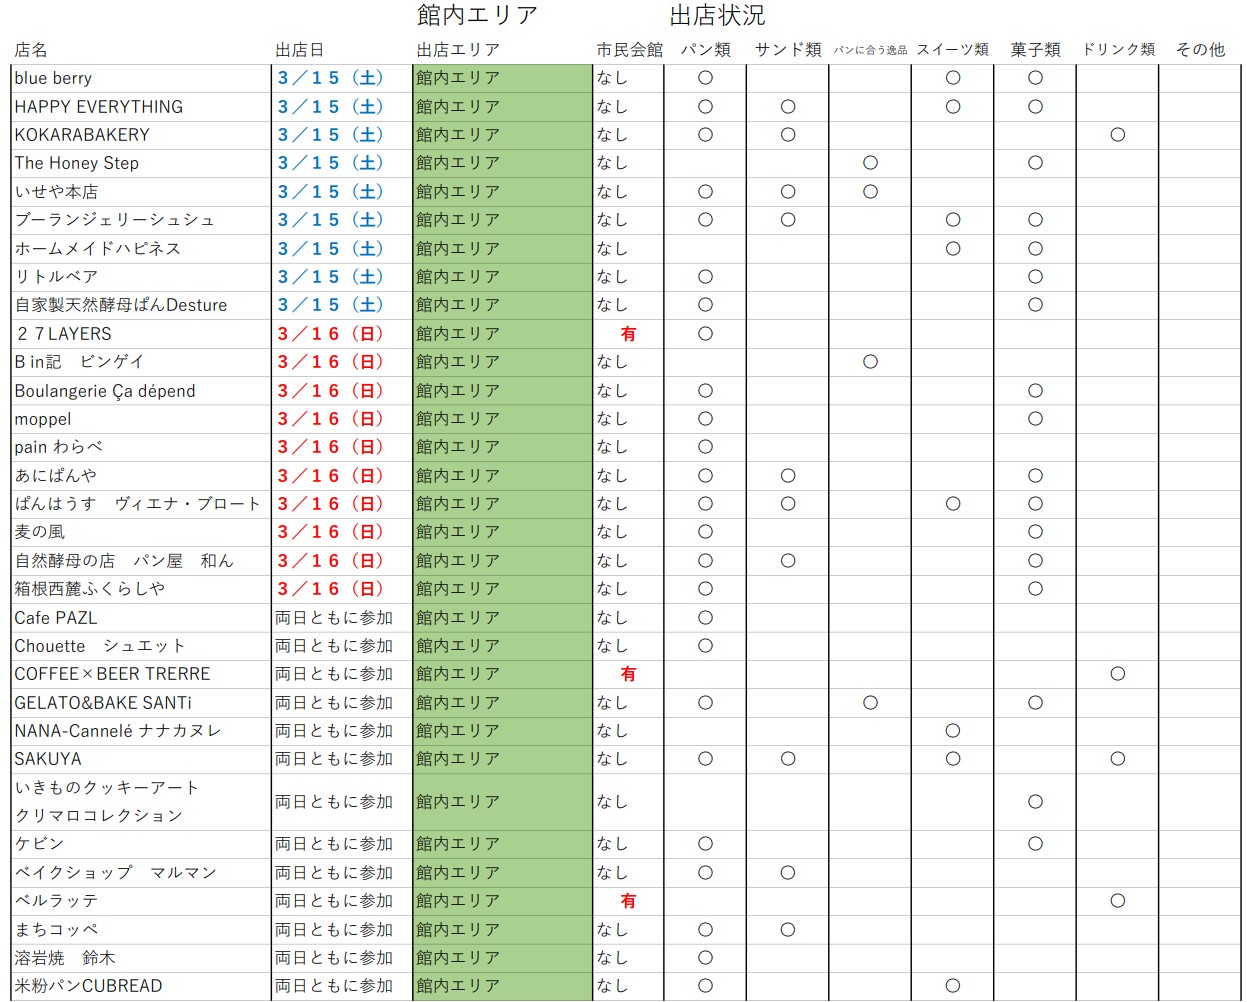The width and height of the screenshot is (1247, 1002).
Task: Select the 'サンド類' column header
Action: (x=788, y=50)
